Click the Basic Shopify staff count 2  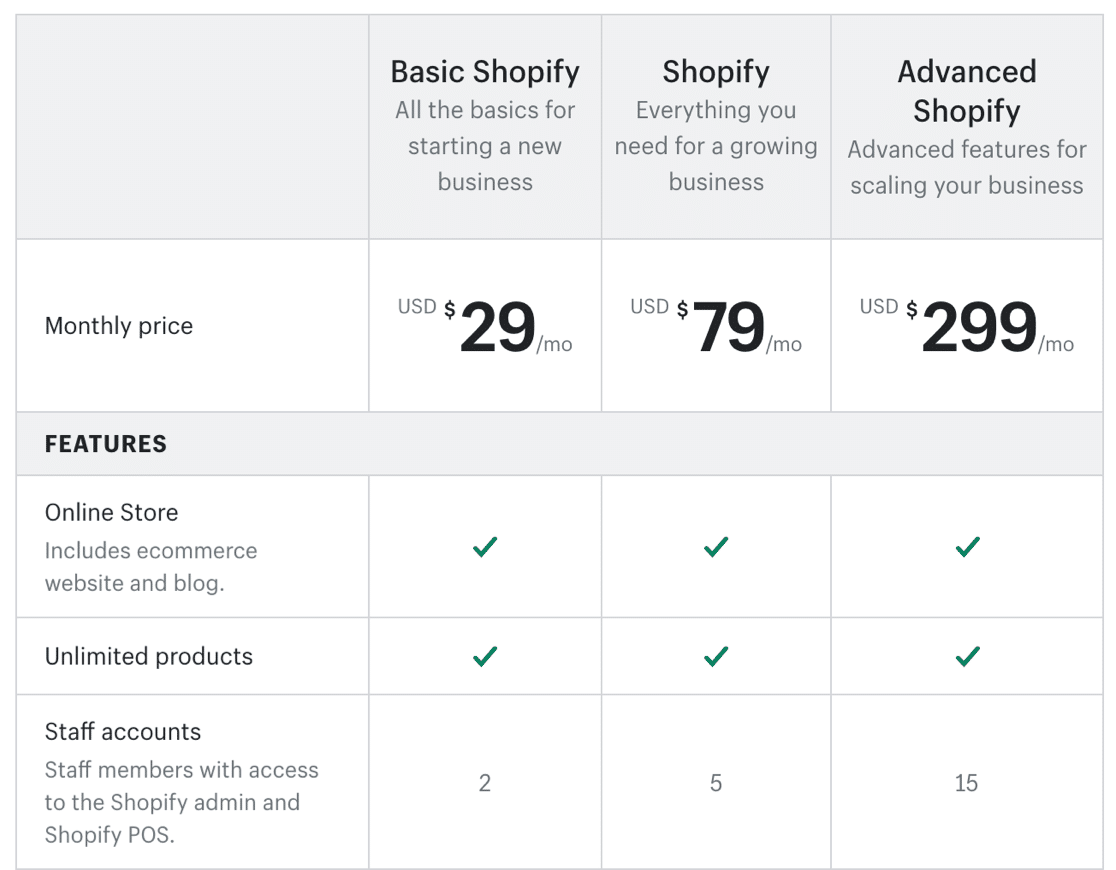(485, 783)
